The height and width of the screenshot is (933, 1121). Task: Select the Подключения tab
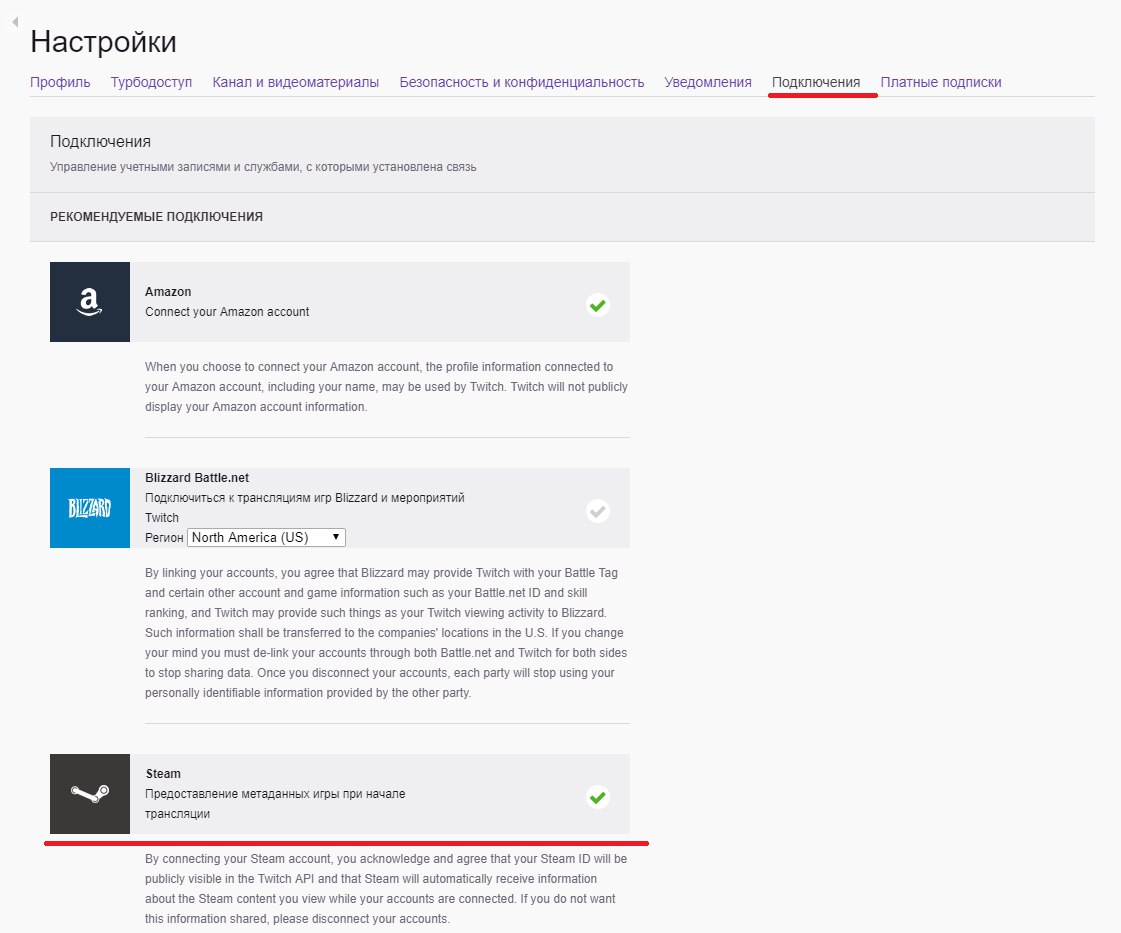(x=816, y=82)
